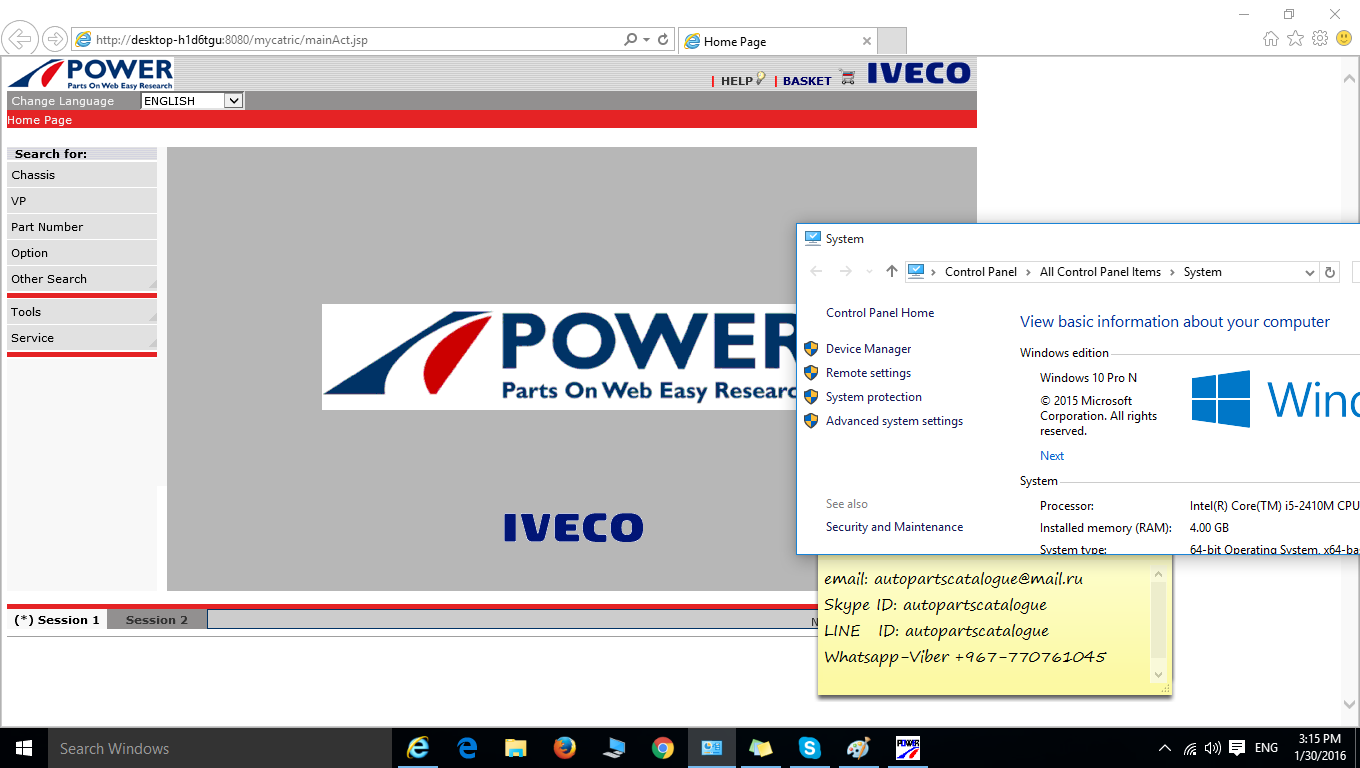This screenshot has width=1360, height=768.
Task: Open Sticky Notes from the taskbar
Action: click(761, 748)
